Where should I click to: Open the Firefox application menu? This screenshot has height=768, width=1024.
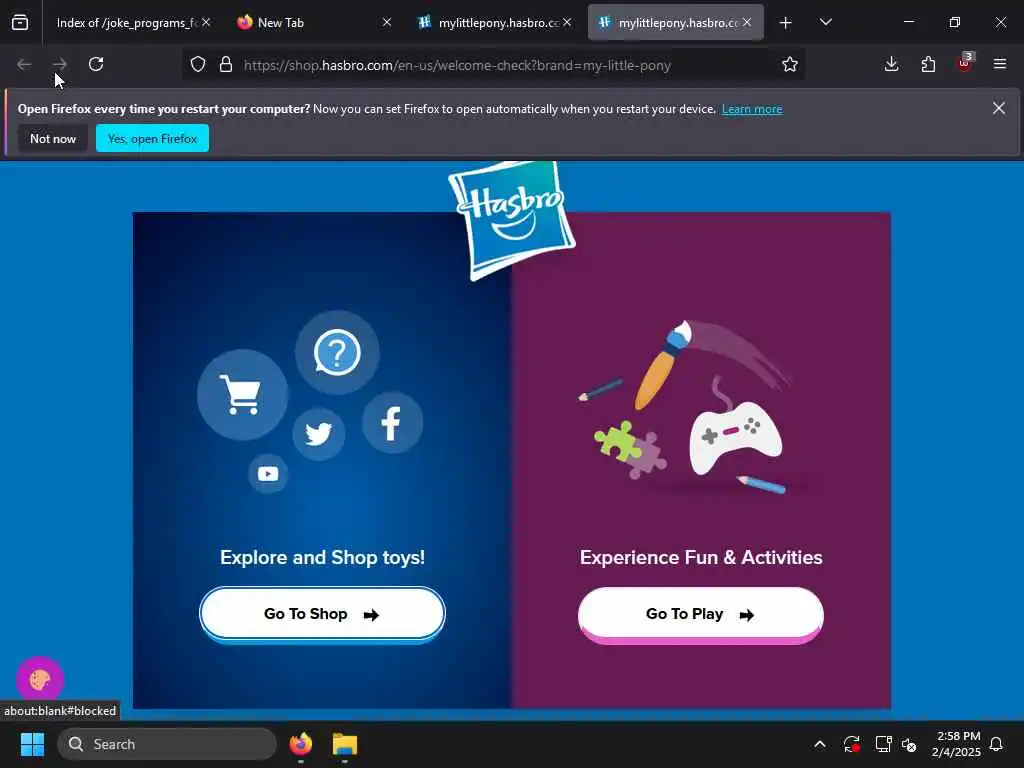coord(1000,64)
